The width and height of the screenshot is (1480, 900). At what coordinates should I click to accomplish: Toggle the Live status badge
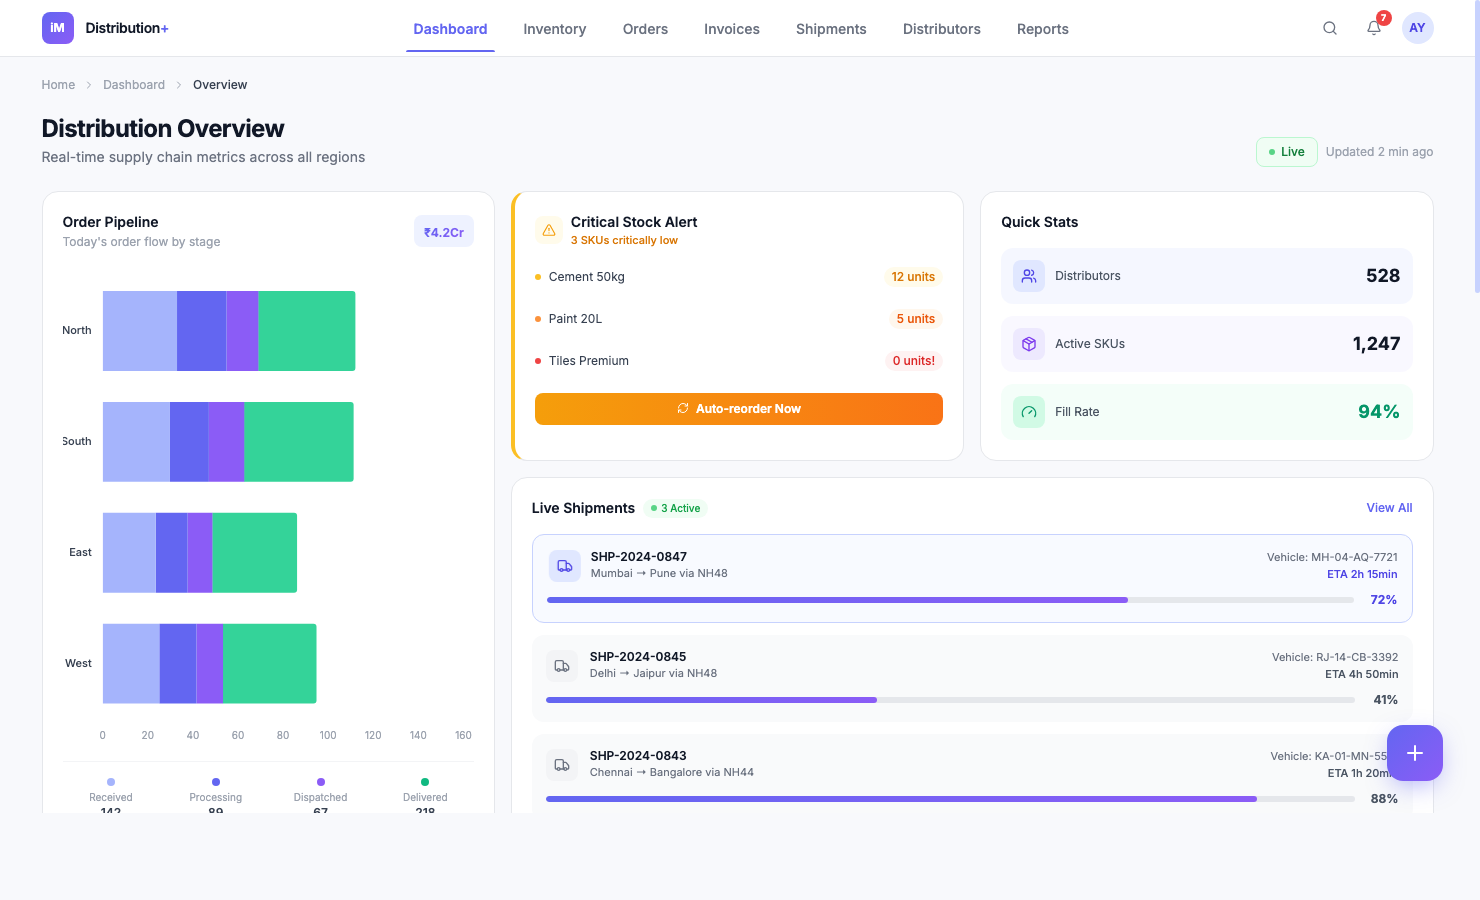(x=1286, y=152)
